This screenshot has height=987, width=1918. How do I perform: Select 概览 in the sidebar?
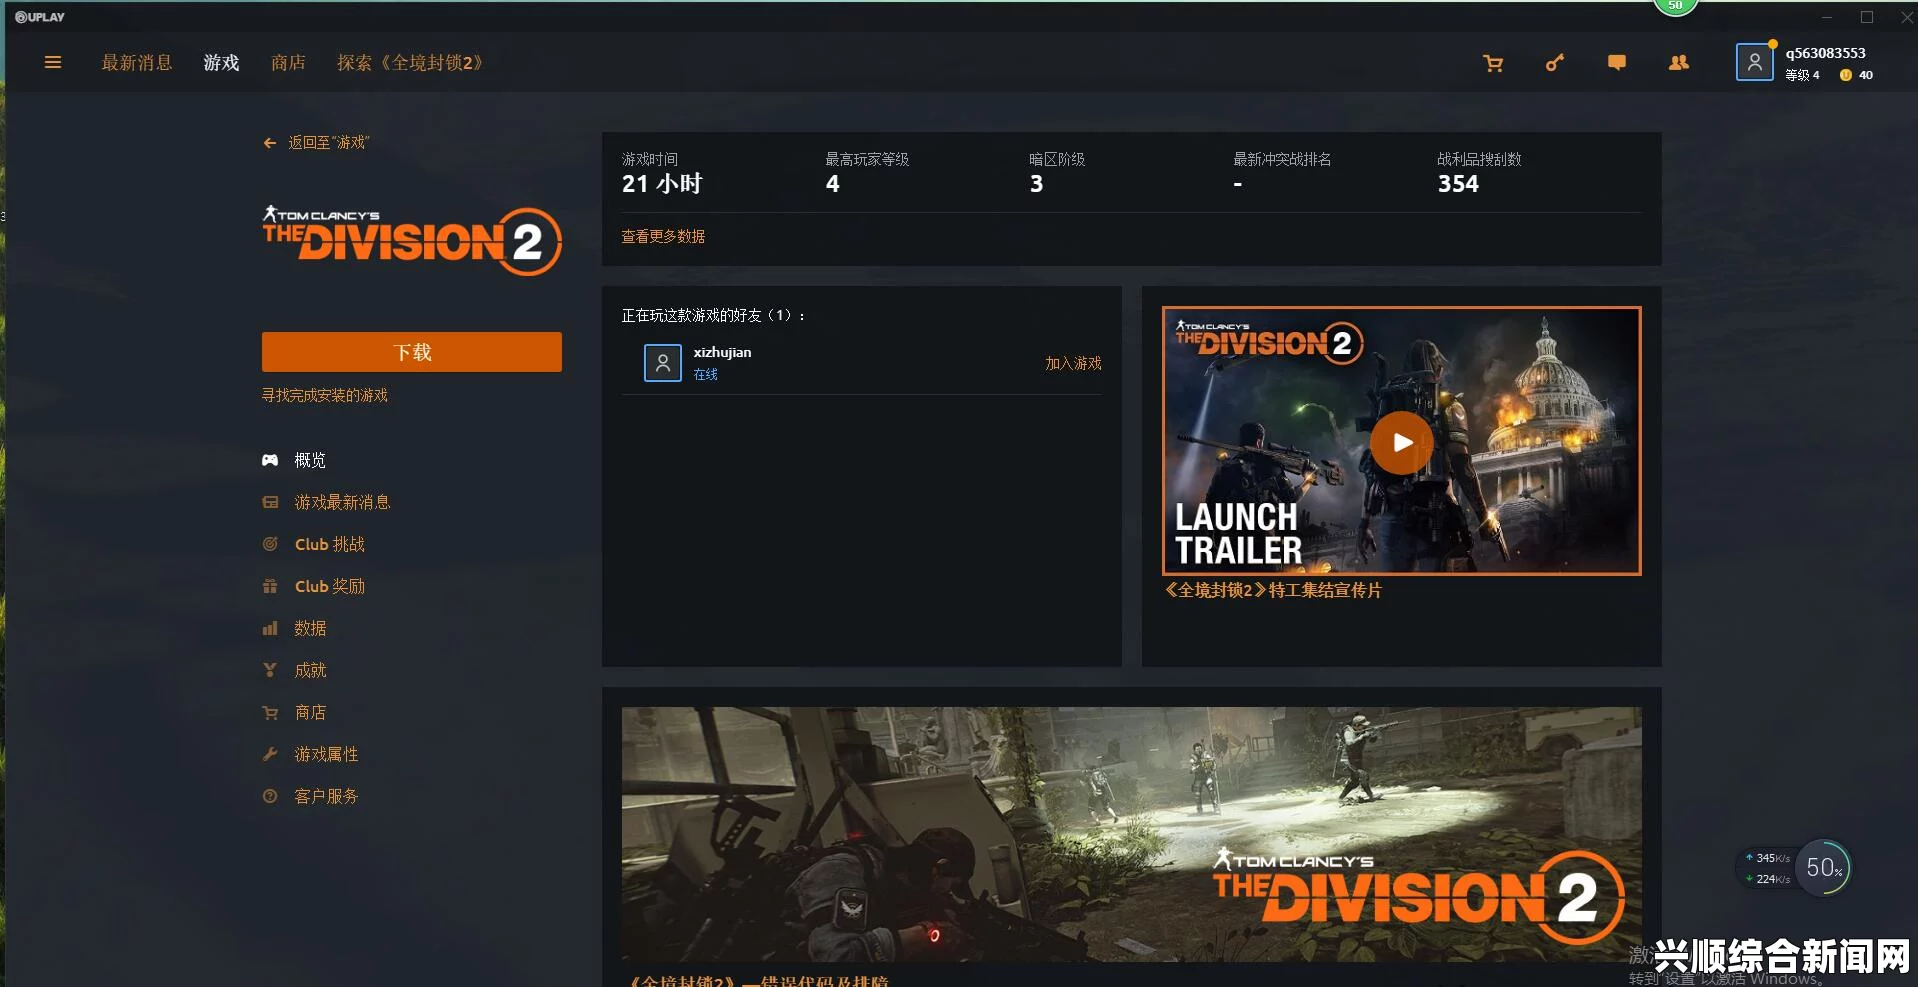click(310, 460)
